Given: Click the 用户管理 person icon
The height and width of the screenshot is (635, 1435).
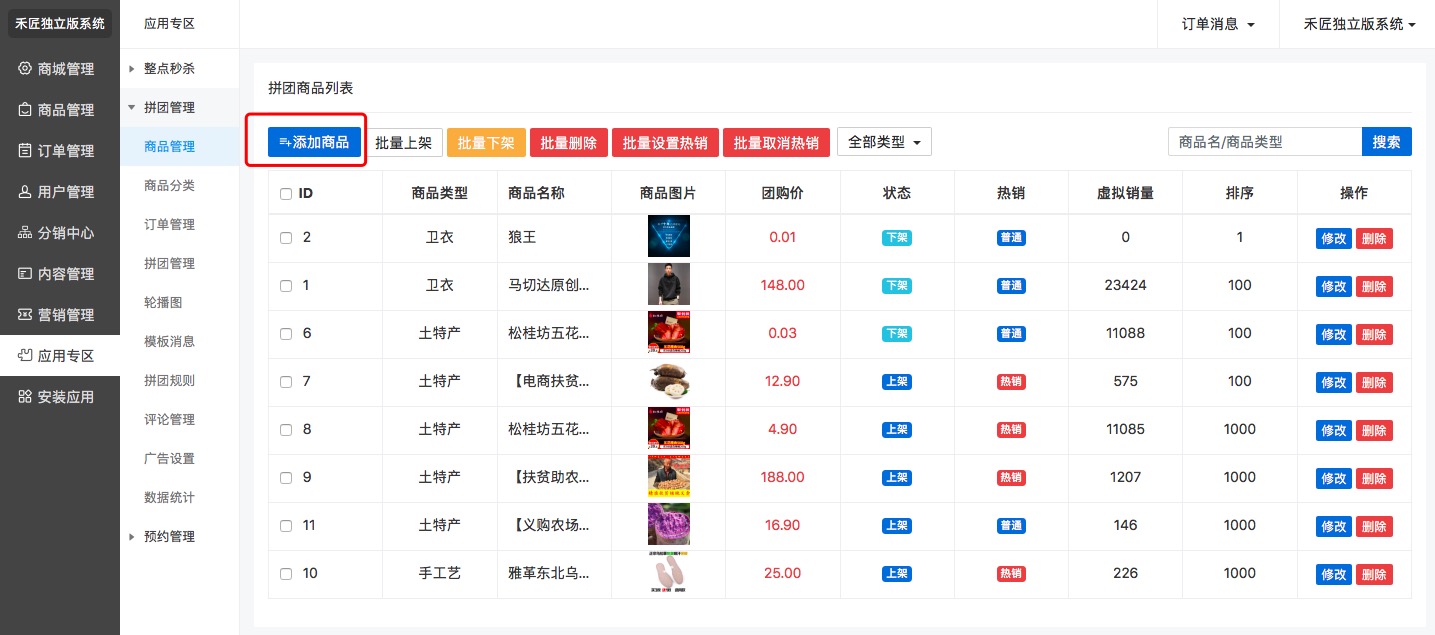Looking at the screenshot, I should (25, 192).
